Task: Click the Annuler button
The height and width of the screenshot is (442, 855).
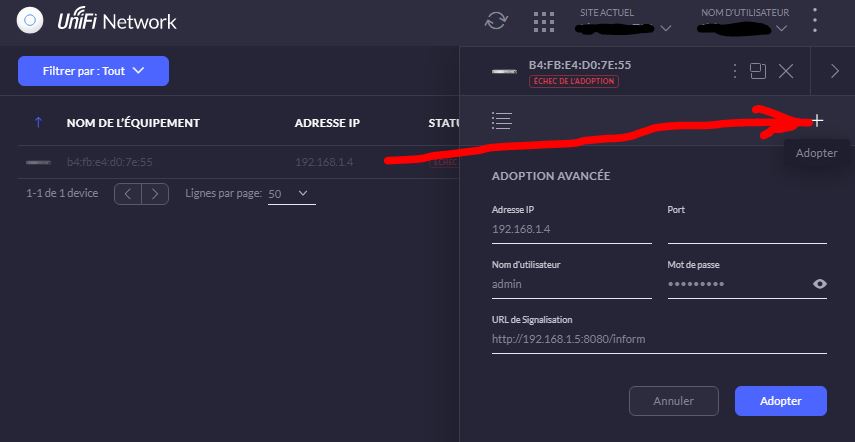Action: click(673, 400)
